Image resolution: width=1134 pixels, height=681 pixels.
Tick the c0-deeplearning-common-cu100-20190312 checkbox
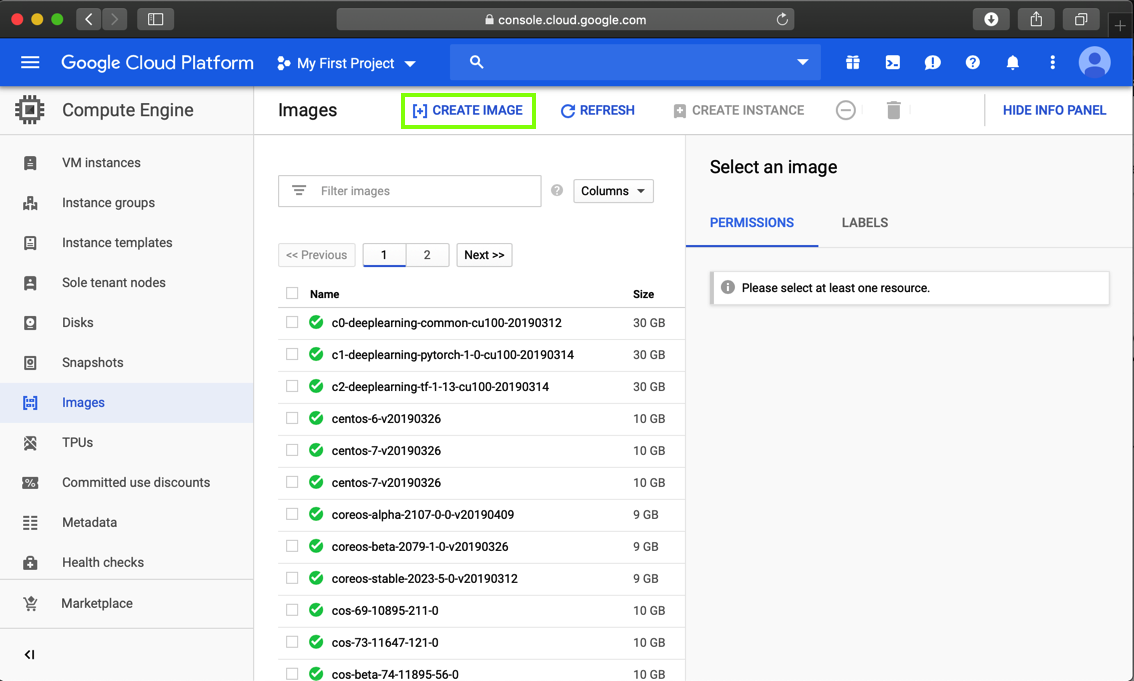292,322
